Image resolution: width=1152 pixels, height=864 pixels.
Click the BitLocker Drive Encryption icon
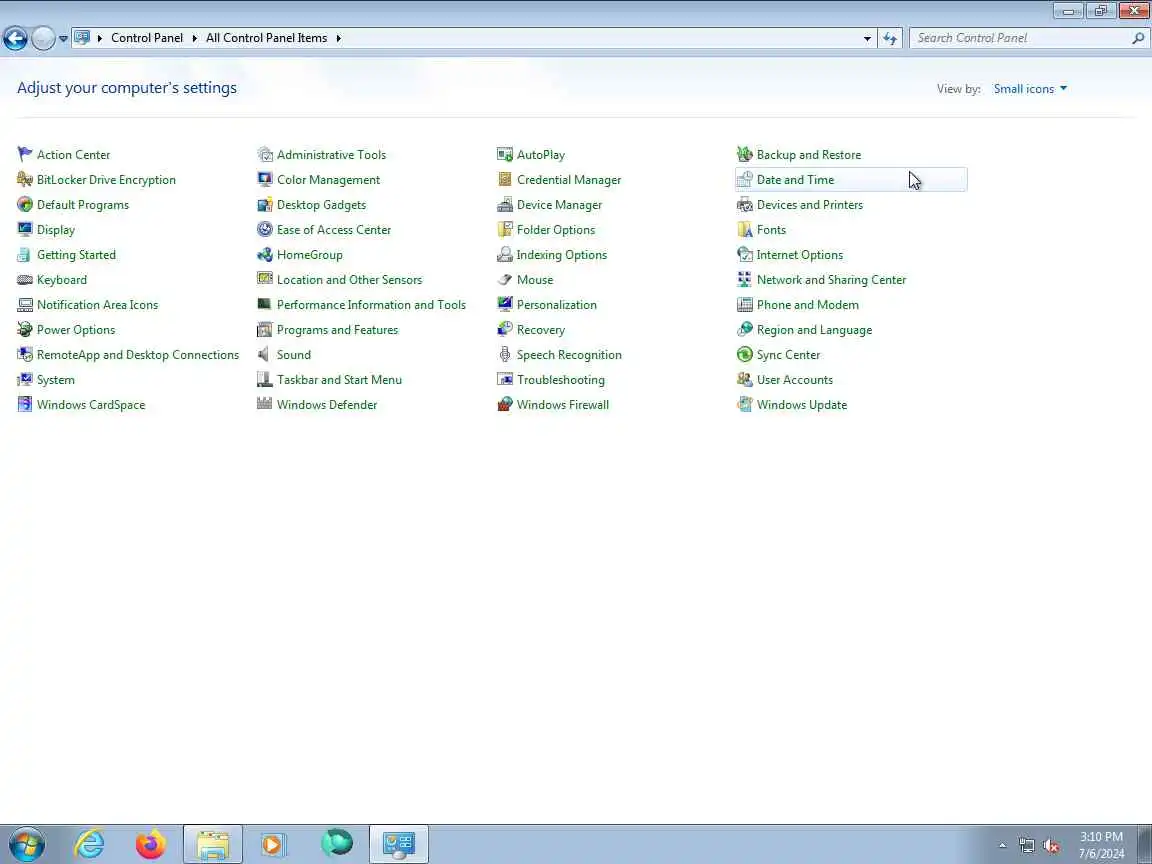(25, 179)
